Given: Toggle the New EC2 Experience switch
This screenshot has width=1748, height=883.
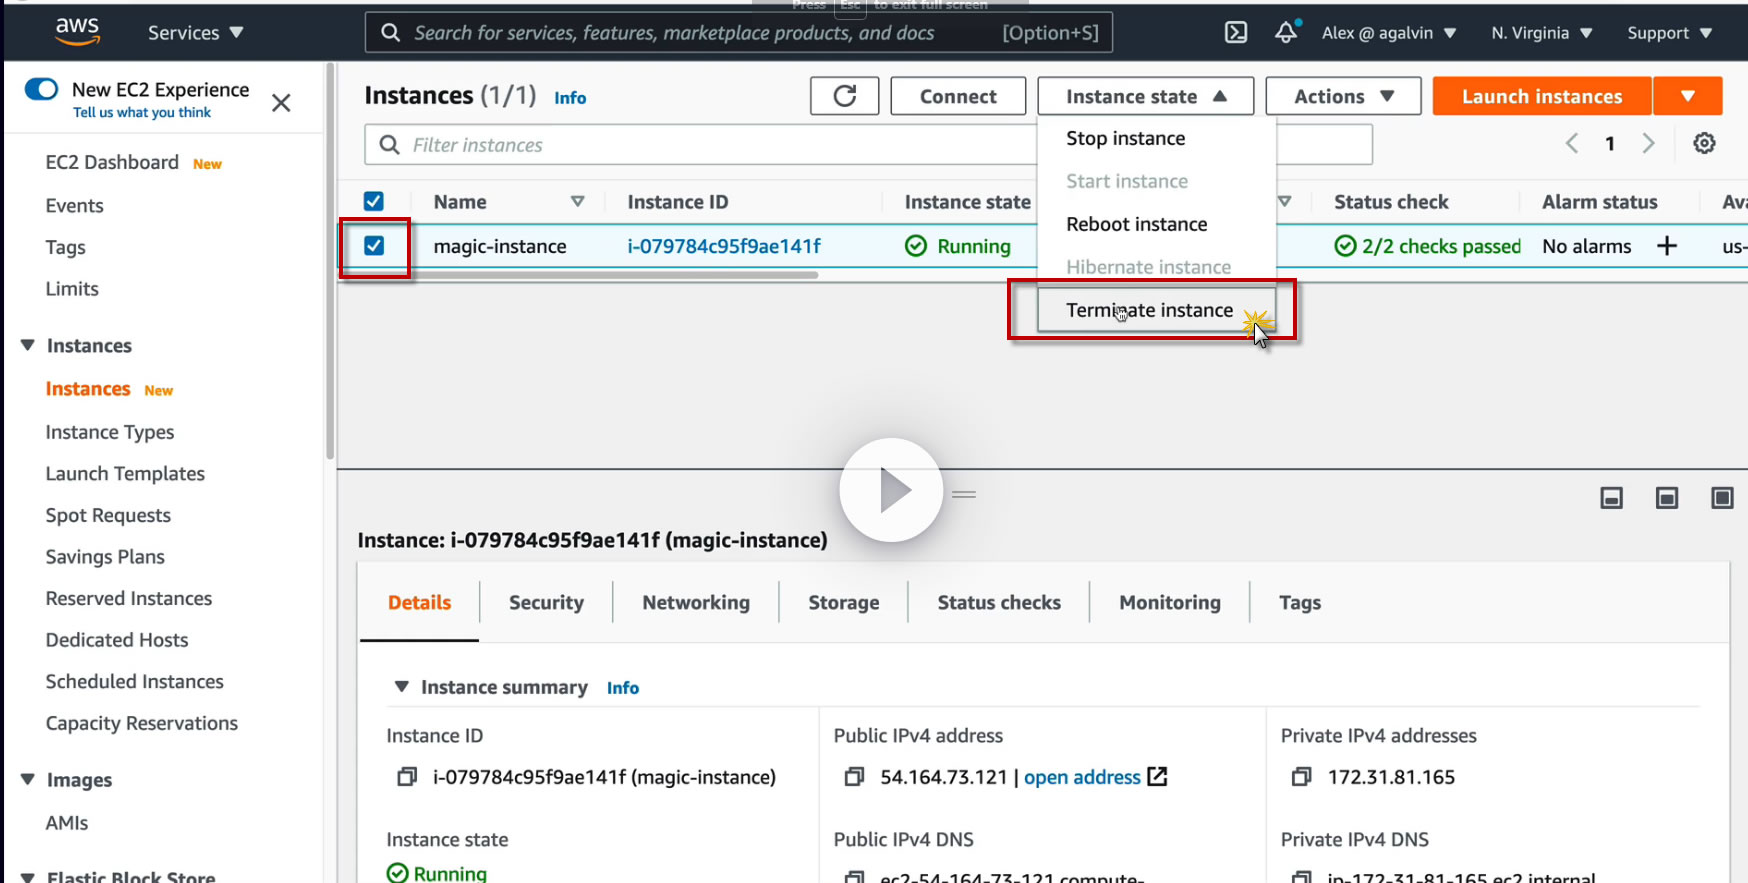Looking at the screenshot, I should pos(42,89).
